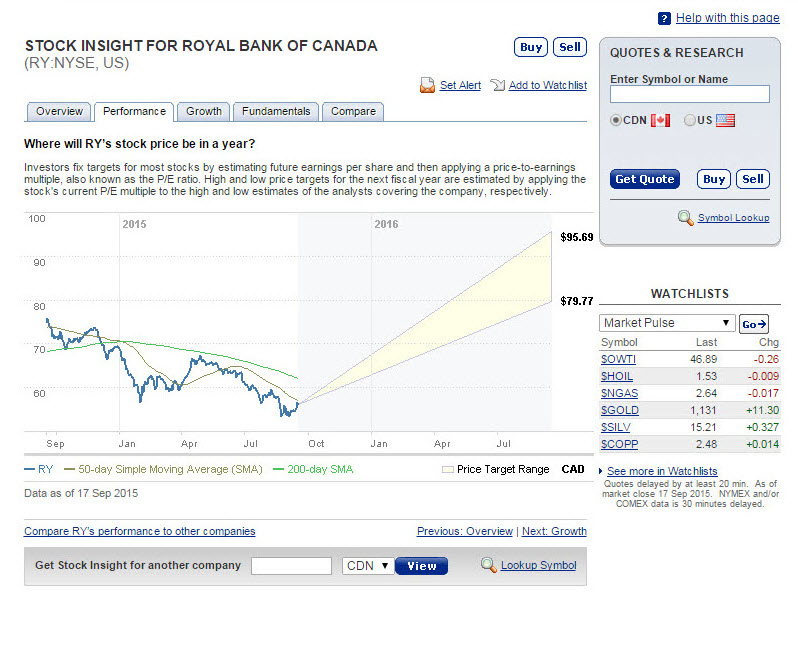Click Buy button in Quotes & Research
This screenshot has height=646, width=798.
click(714, 179)
